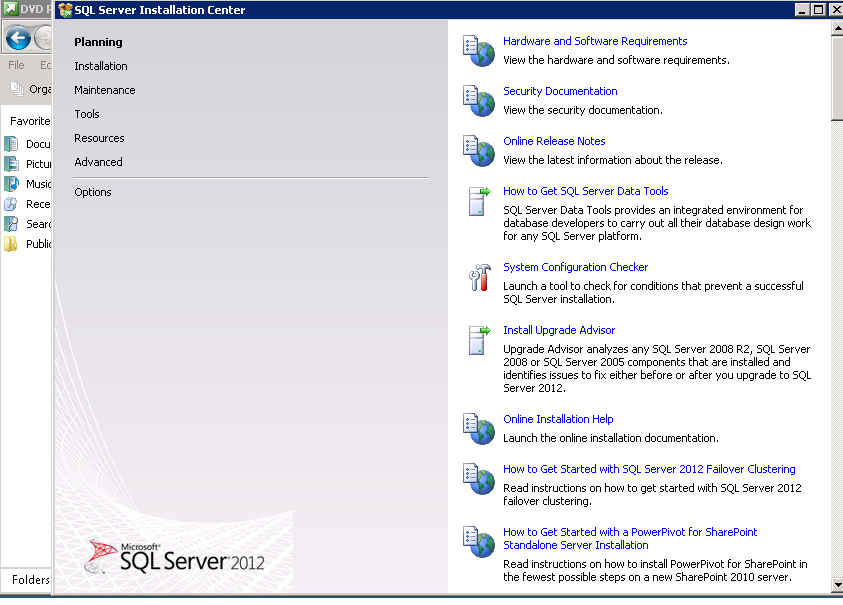The width and height of the screenshot is (843, 605).
Task: Click the back arrow in Explorer window
Action: tap(18, 38)
